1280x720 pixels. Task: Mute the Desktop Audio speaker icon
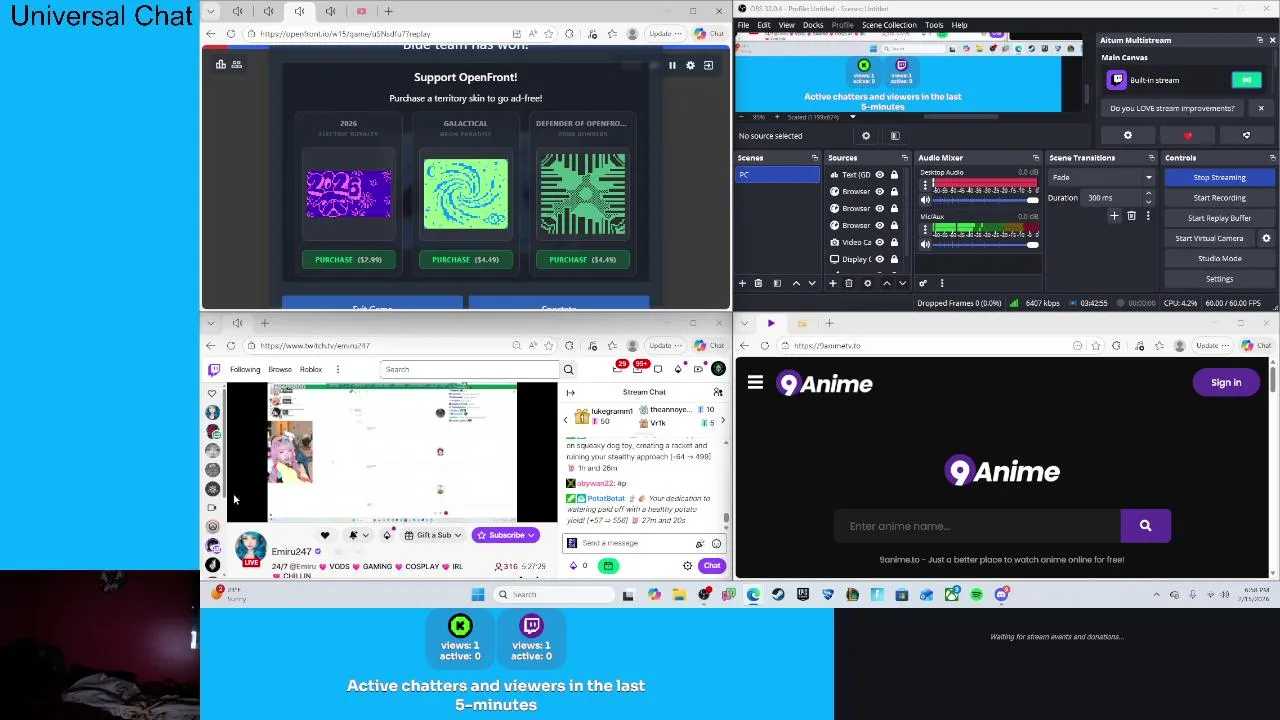[x=925, y=200]
